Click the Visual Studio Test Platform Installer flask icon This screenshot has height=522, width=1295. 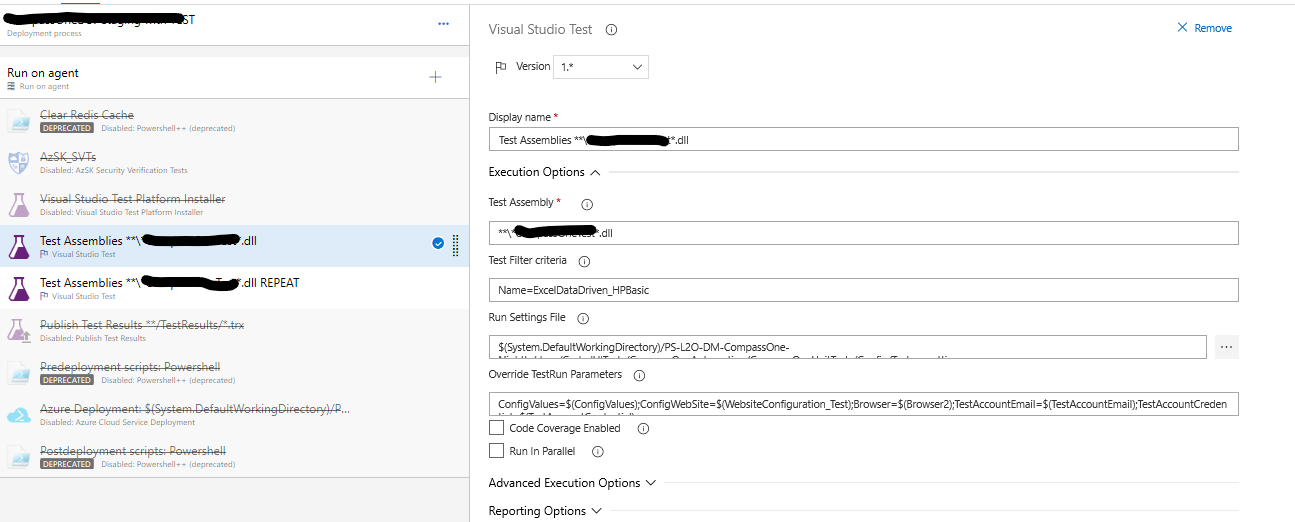tap(20, 205)
